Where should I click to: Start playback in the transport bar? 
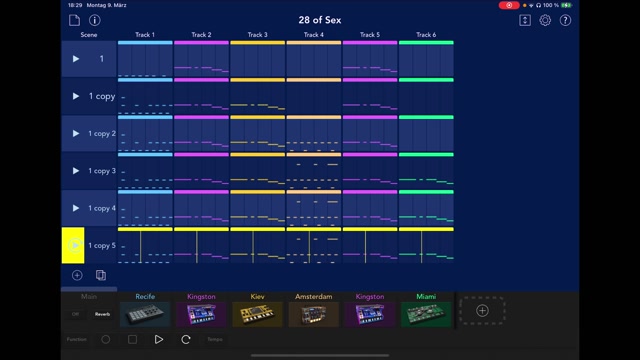click(x=159, y=340)
